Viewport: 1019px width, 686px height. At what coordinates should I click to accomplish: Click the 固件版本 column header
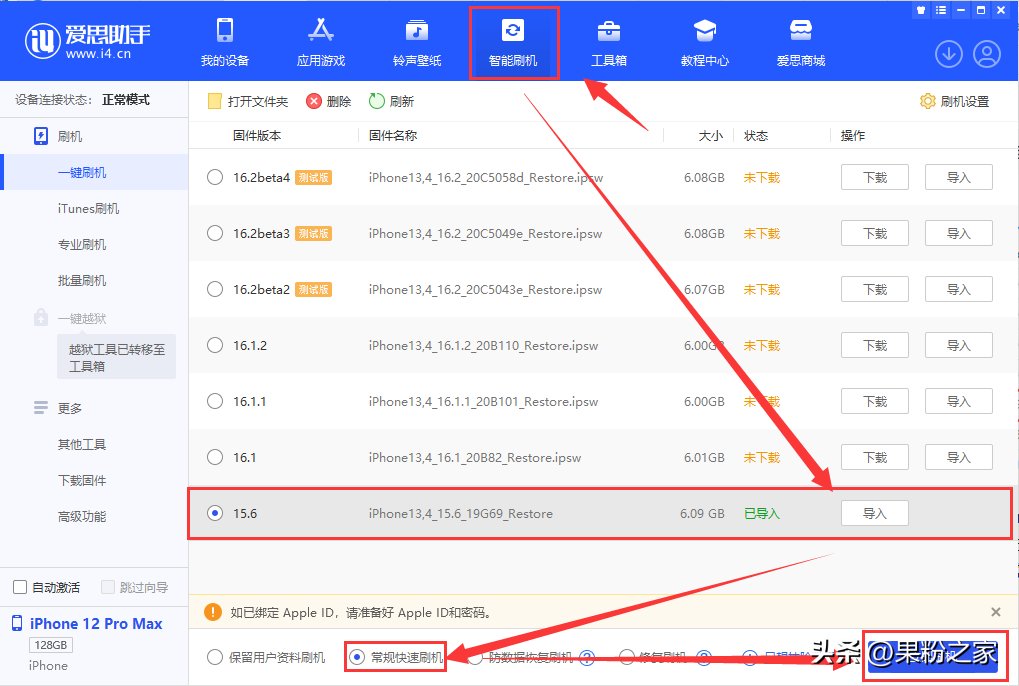(257, 136)
